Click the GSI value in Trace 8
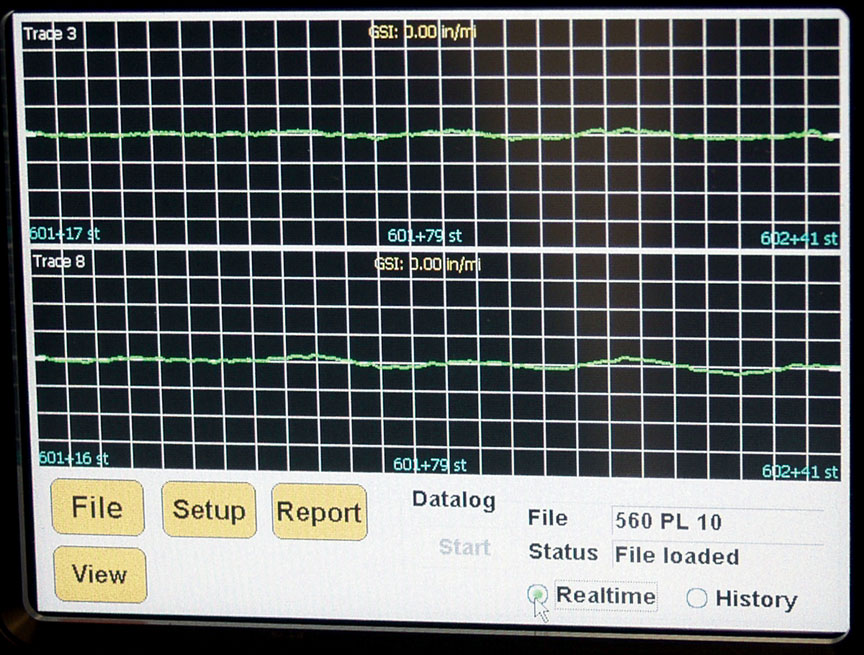The image size is (864, 655). tap(428, 264)
